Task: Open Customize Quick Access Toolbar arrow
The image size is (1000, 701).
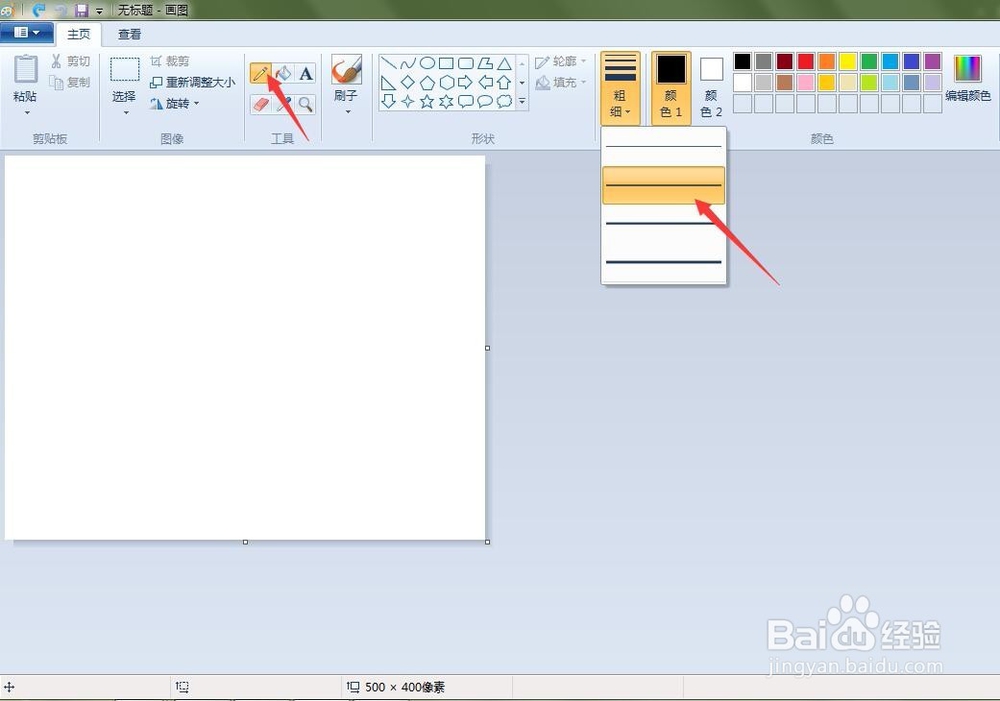Action: (99, 11)
